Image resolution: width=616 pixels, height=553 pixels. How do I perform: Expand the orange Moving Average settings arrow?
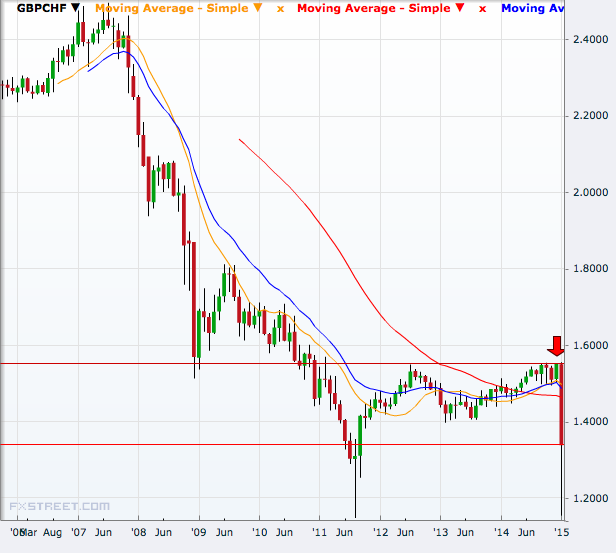[x=257, y=7]
